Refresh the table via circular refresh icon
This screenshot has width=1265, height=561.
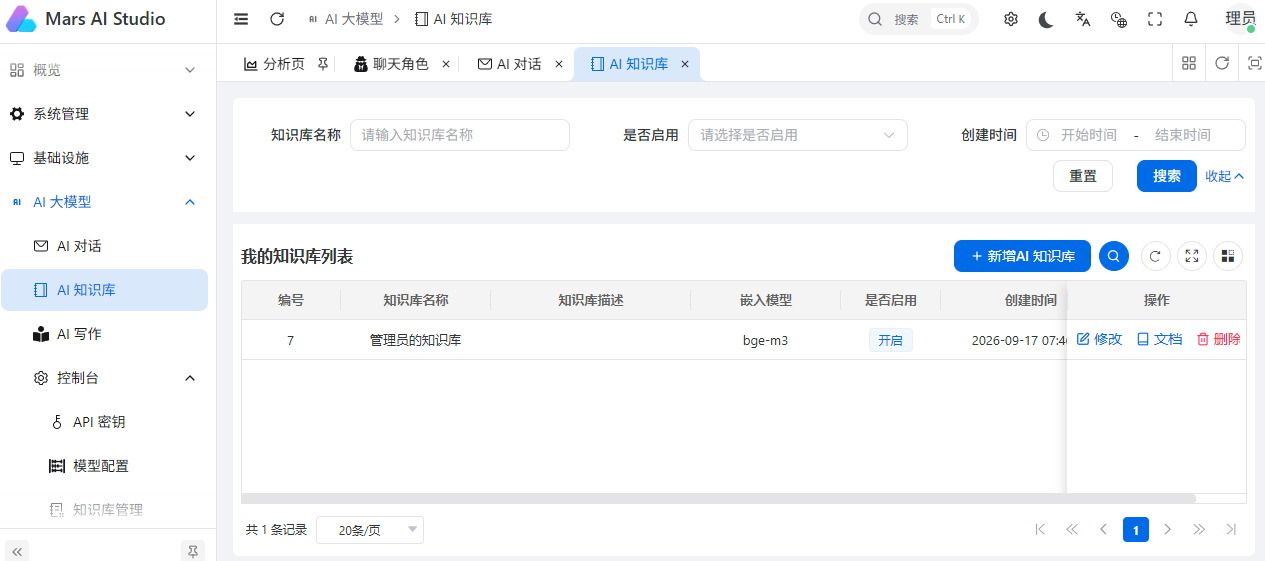1156,256
